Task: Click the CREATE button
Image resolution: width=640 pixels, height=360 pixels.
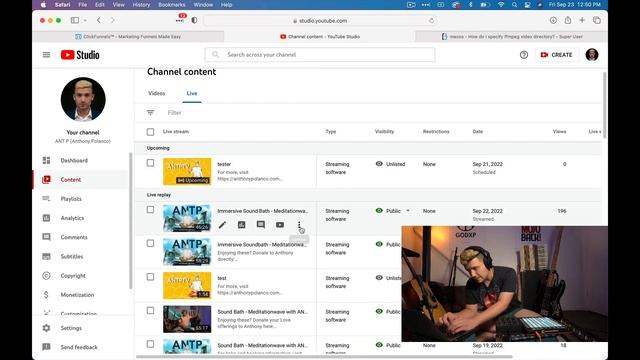Action: coord(557,55)
